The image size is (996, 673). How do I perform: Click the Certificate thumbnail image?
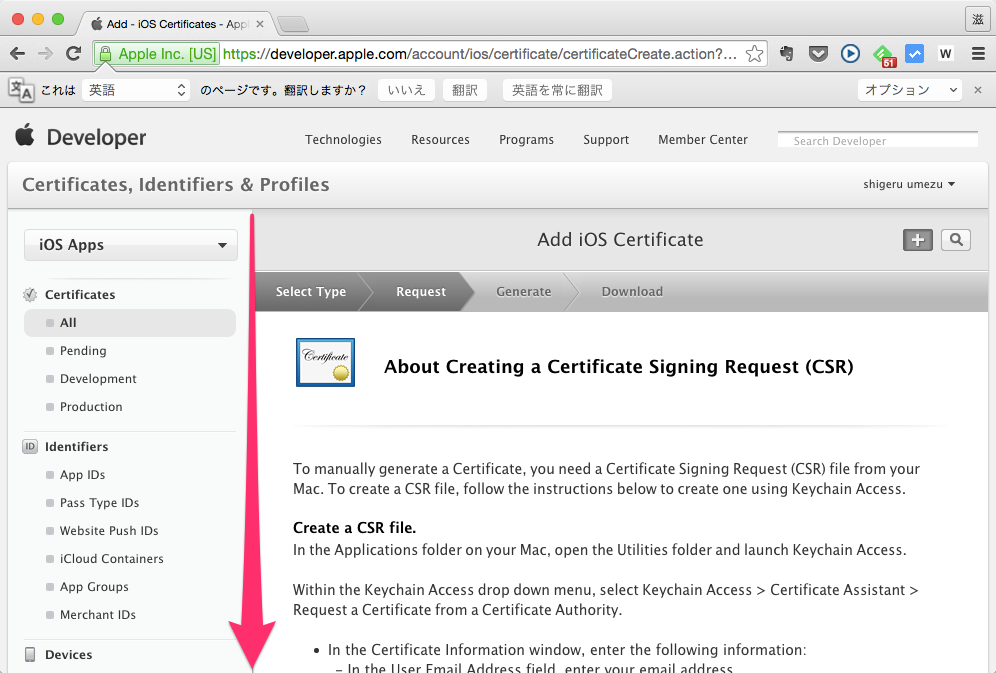point(325,363)
